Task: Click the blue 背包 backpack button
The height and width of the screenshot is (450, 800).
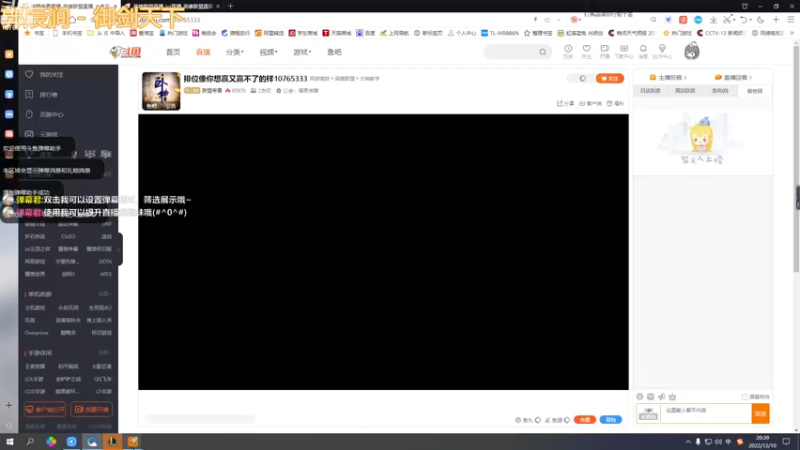Action: [x=611, y=420]
